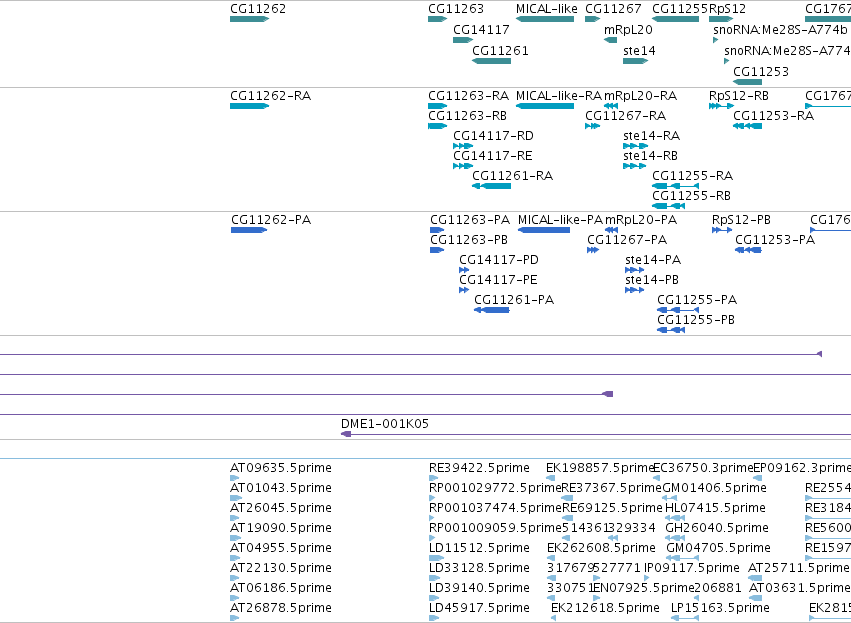Screen dimensions: 851x623
Task: Click the CG11267 gene label
Action: click(613, 9)
